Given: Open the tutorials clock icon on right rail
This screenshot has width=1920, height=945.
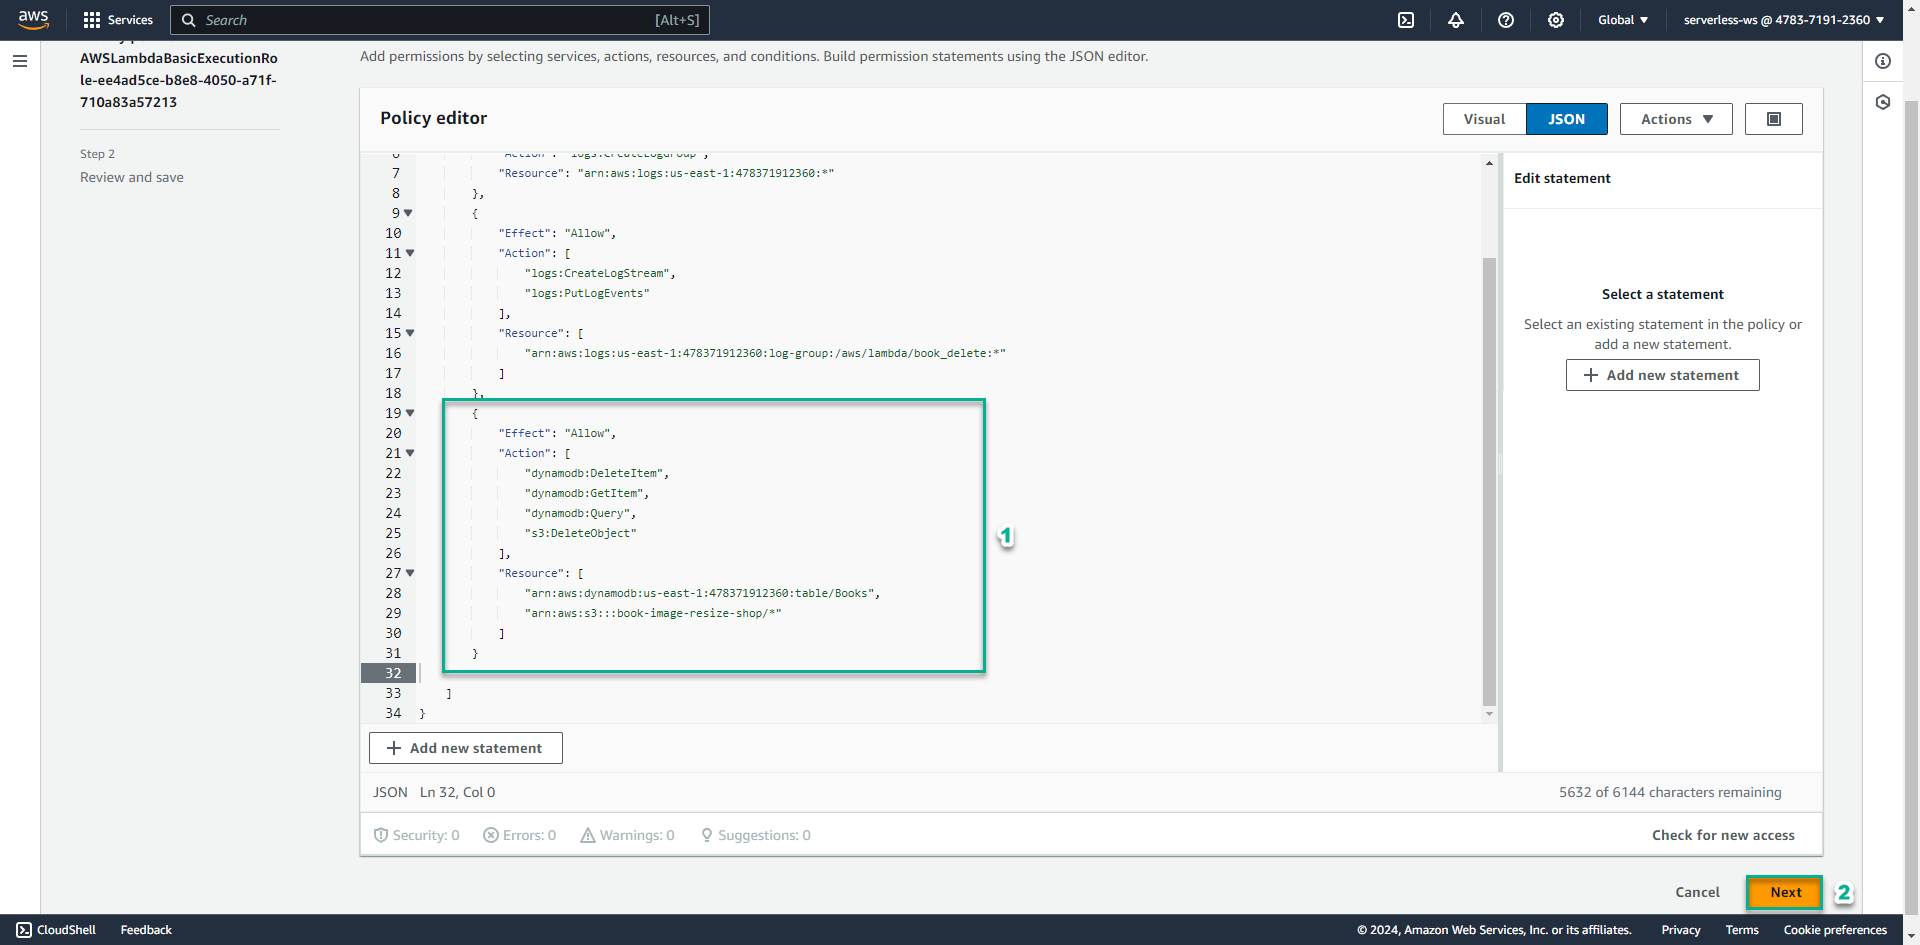Looking at the screenshot, I should point(1883,102).
